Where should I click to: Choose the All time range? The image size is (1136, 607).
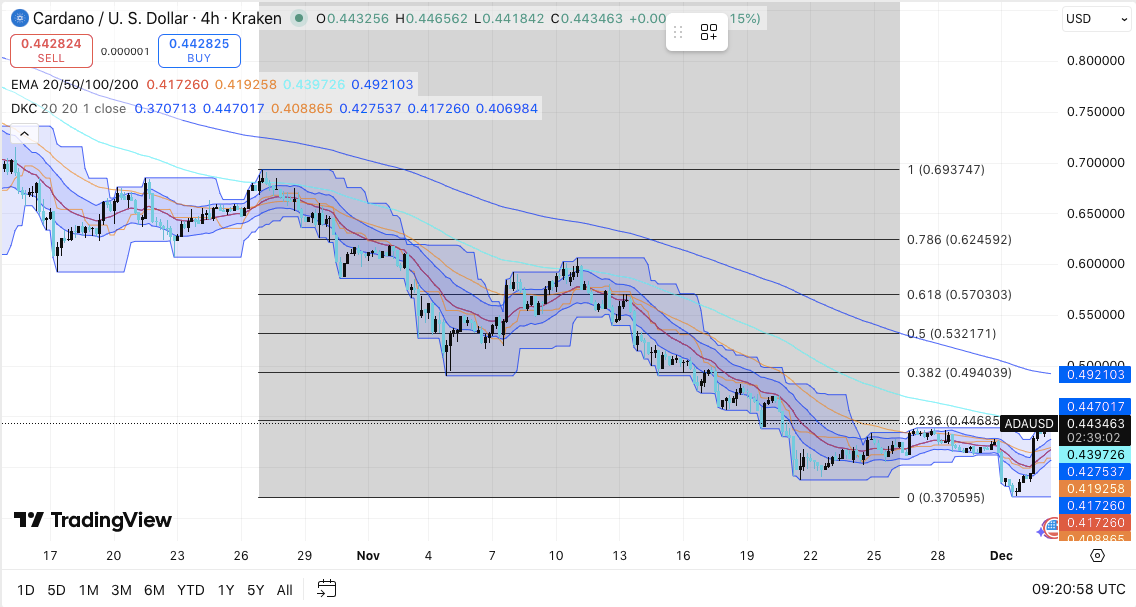(284, 590)
